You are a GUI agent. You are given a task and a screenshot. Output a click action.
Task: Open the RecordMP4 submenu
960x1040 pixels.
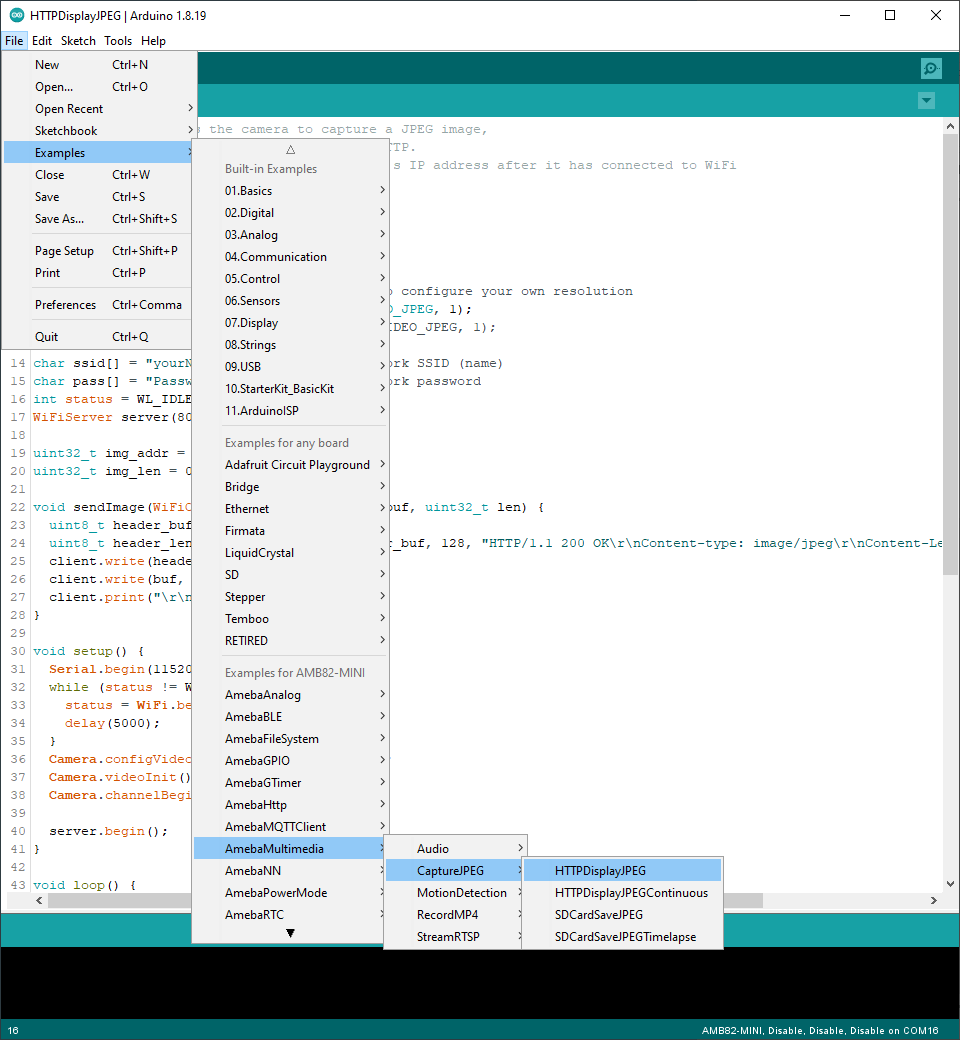pos(456,914)
